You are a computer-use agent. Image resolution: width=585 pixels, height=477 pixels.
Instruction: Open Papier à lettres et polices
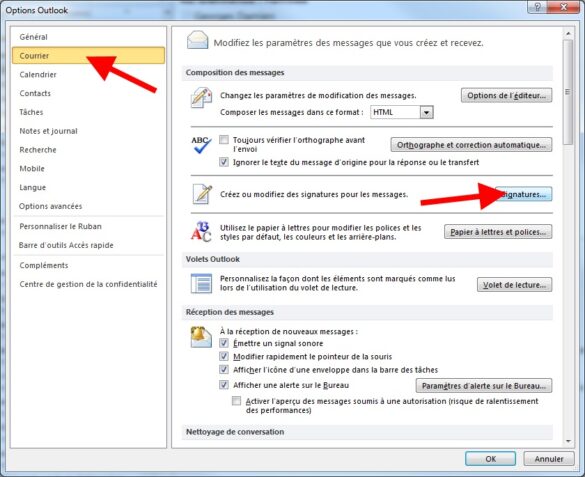498,232
